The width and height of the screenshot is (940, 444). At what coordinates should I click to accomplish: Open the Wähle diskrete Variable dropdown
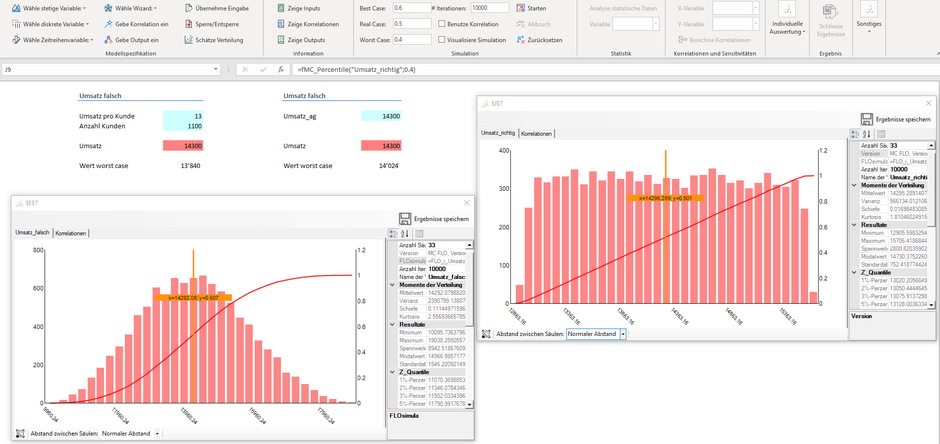tap(50, 24)
